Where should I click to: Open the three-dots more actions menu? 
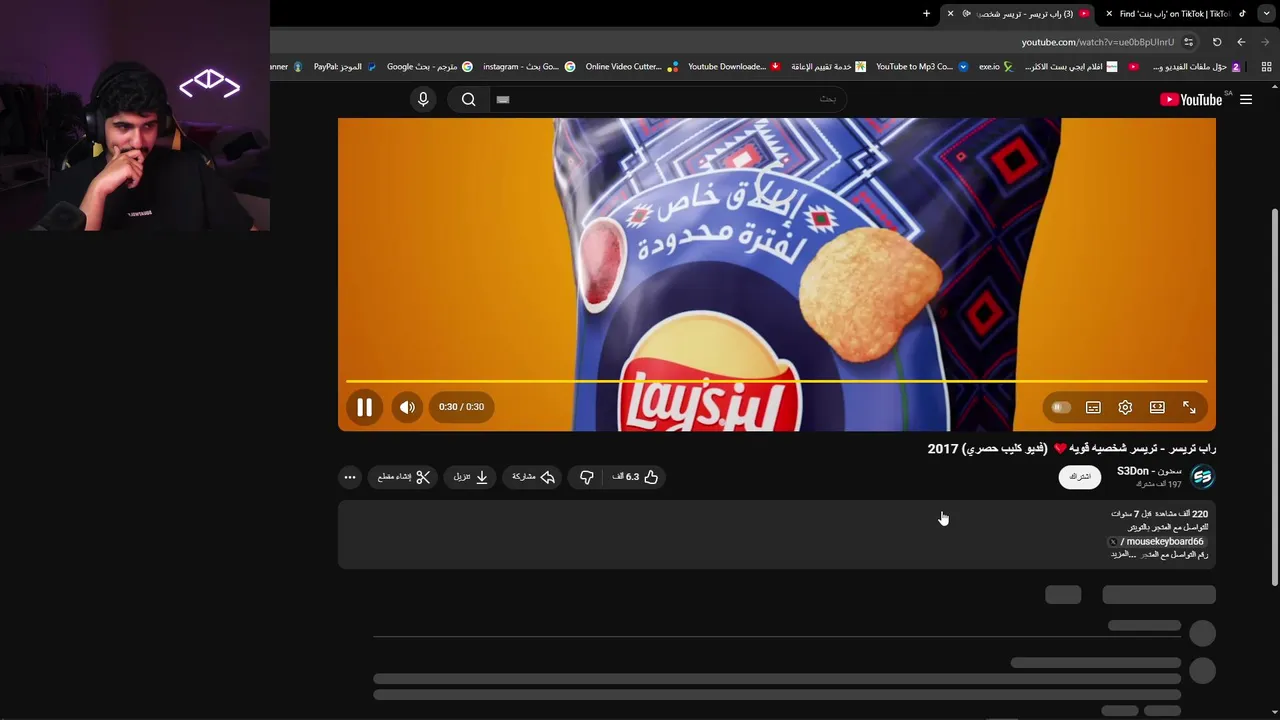[x=350, y=477]
